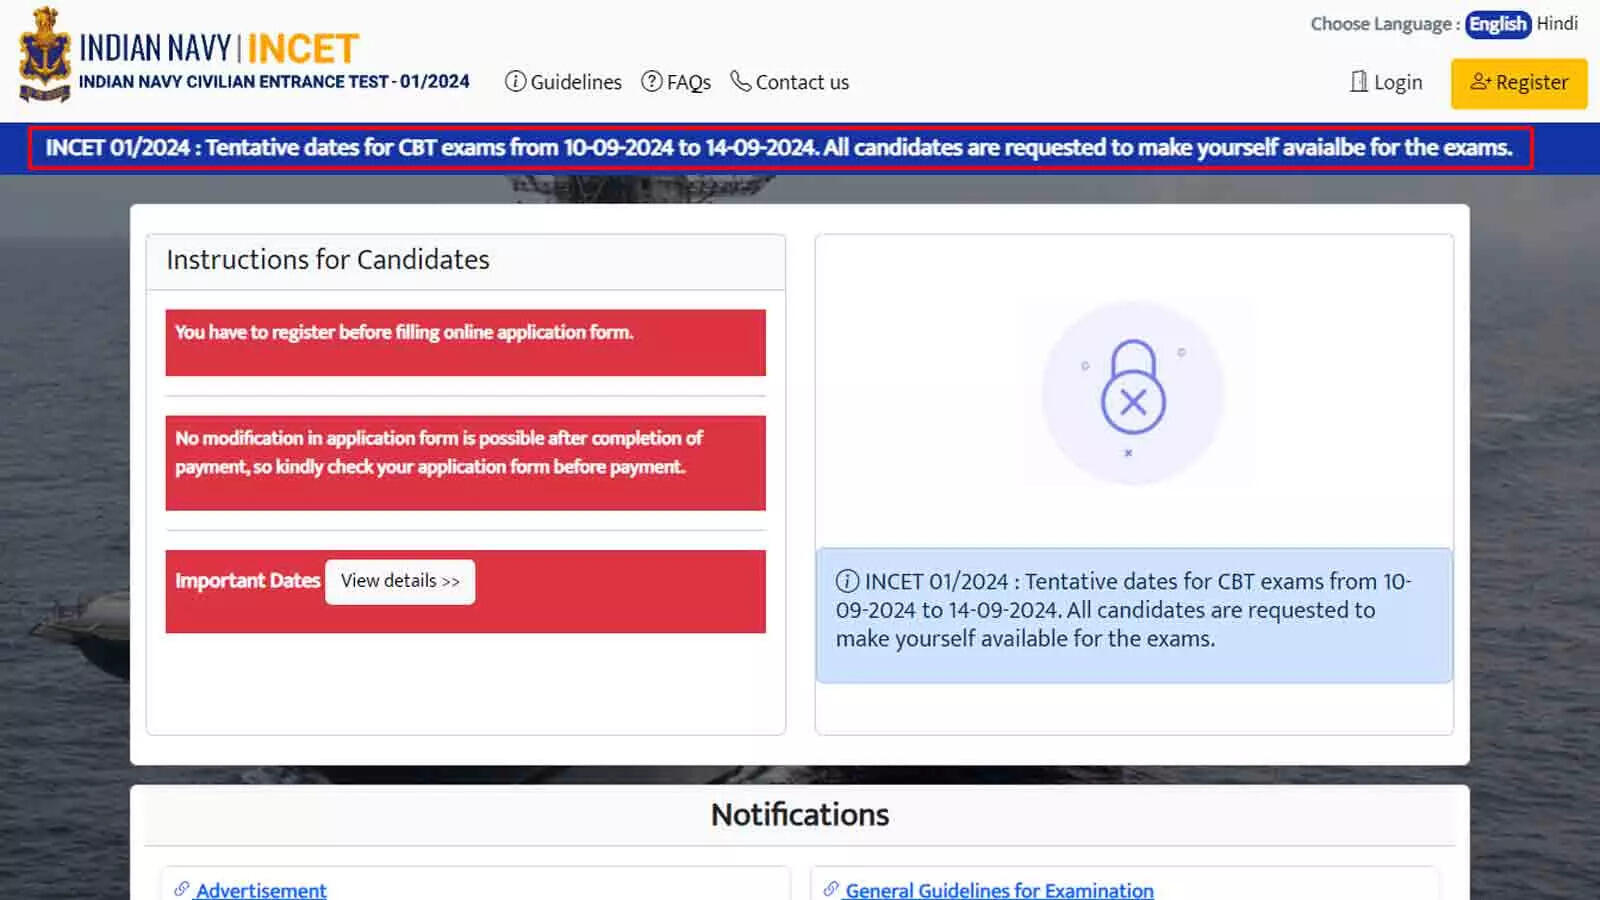Click the Login book icon
Viewport: 1600px width, 900px height.
1360,82
